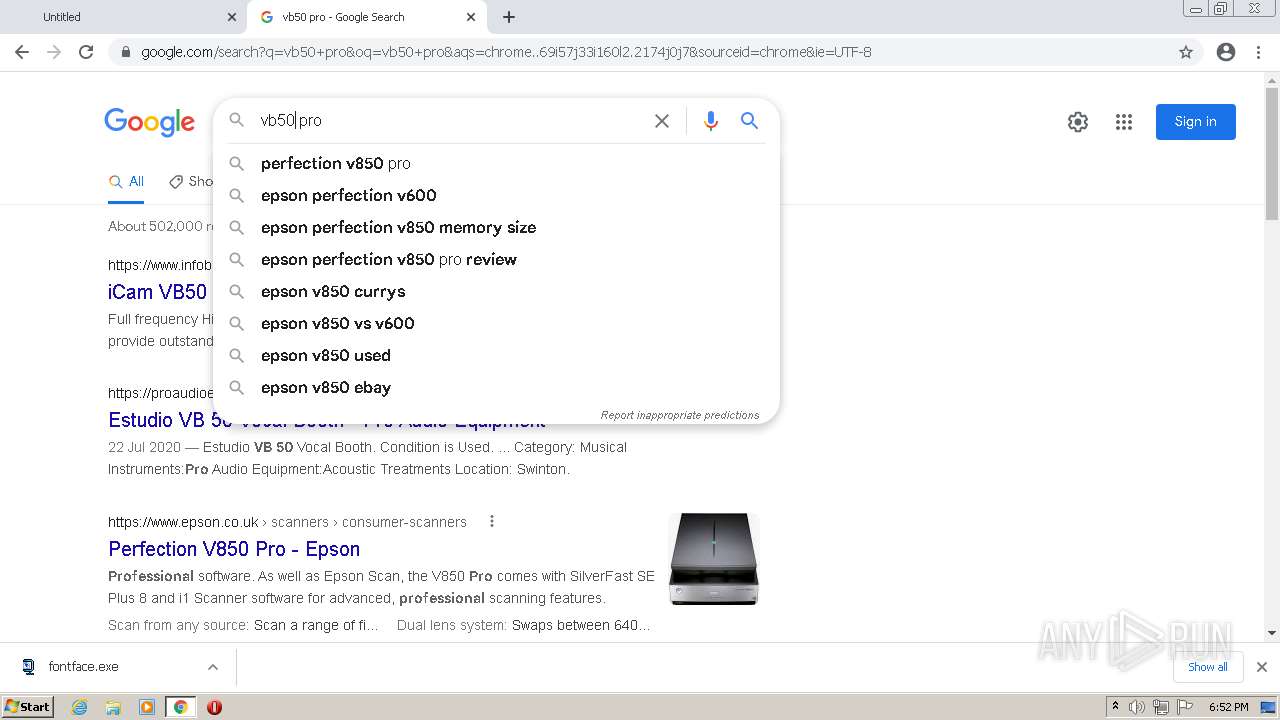Open the downloaded fontface.exe file
The image size is (1280, 720).
84,667
